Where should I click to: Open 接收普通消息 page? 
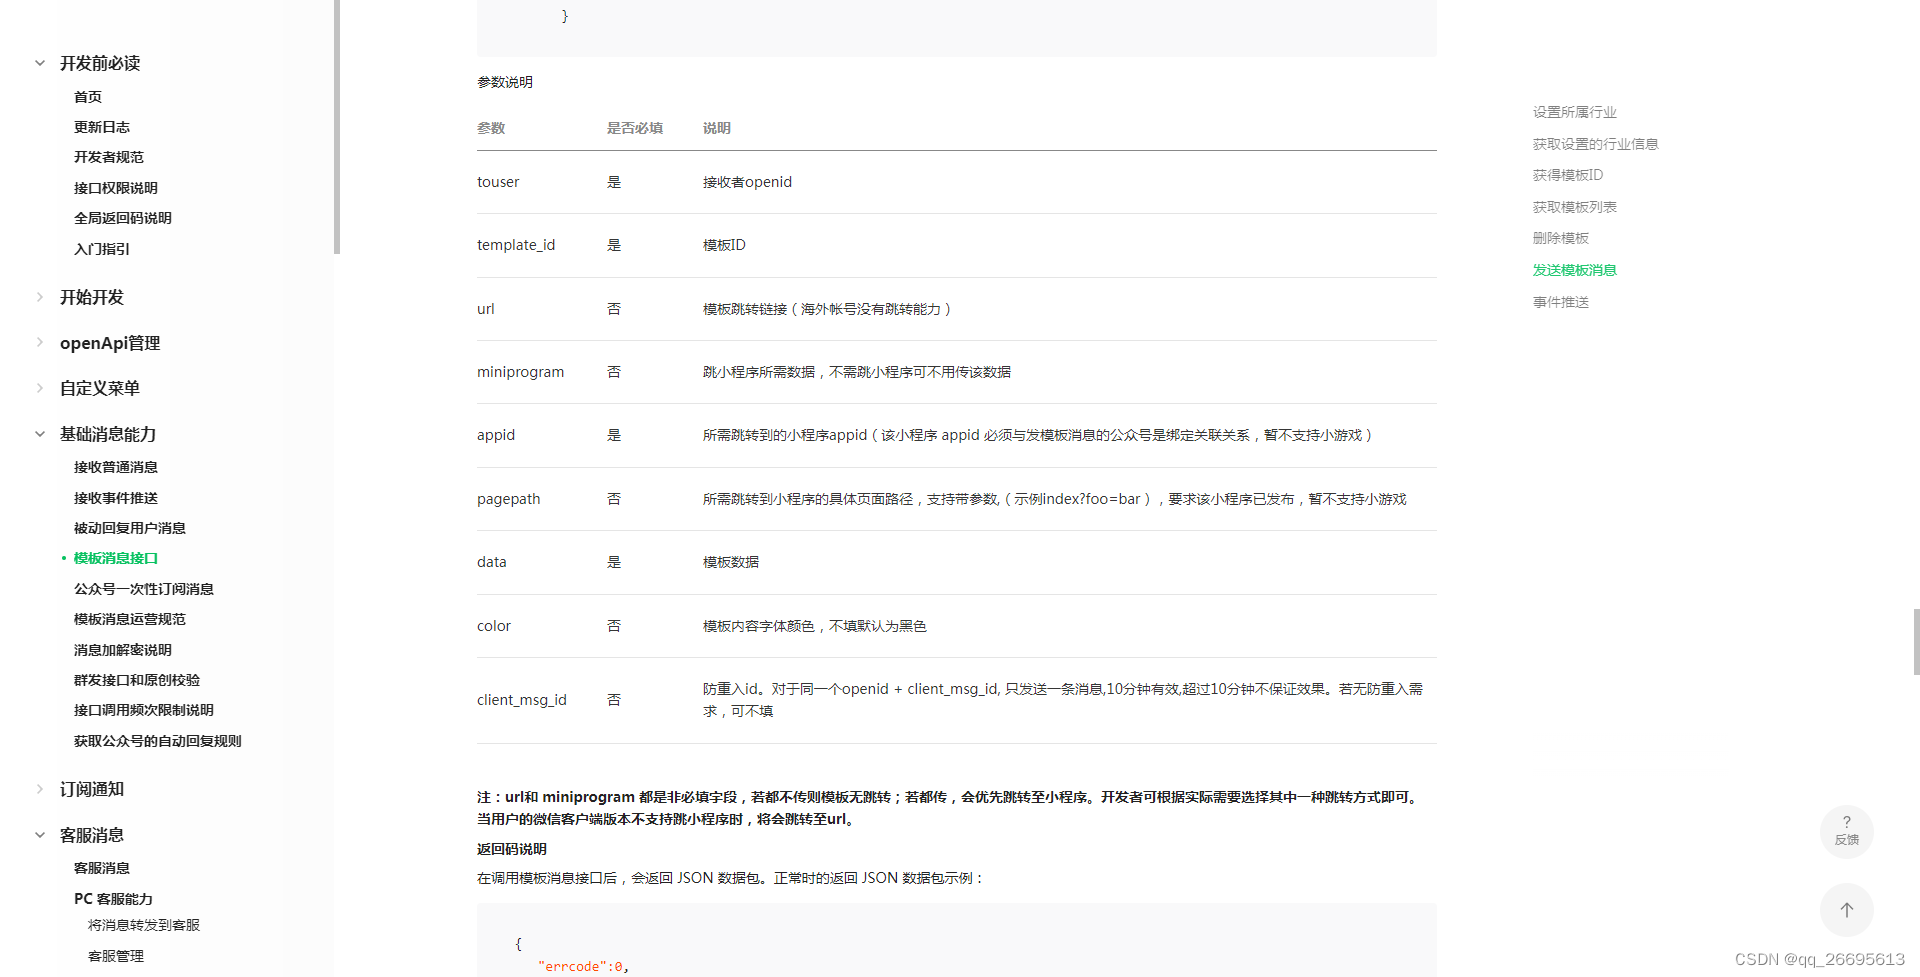pos(116,467)
